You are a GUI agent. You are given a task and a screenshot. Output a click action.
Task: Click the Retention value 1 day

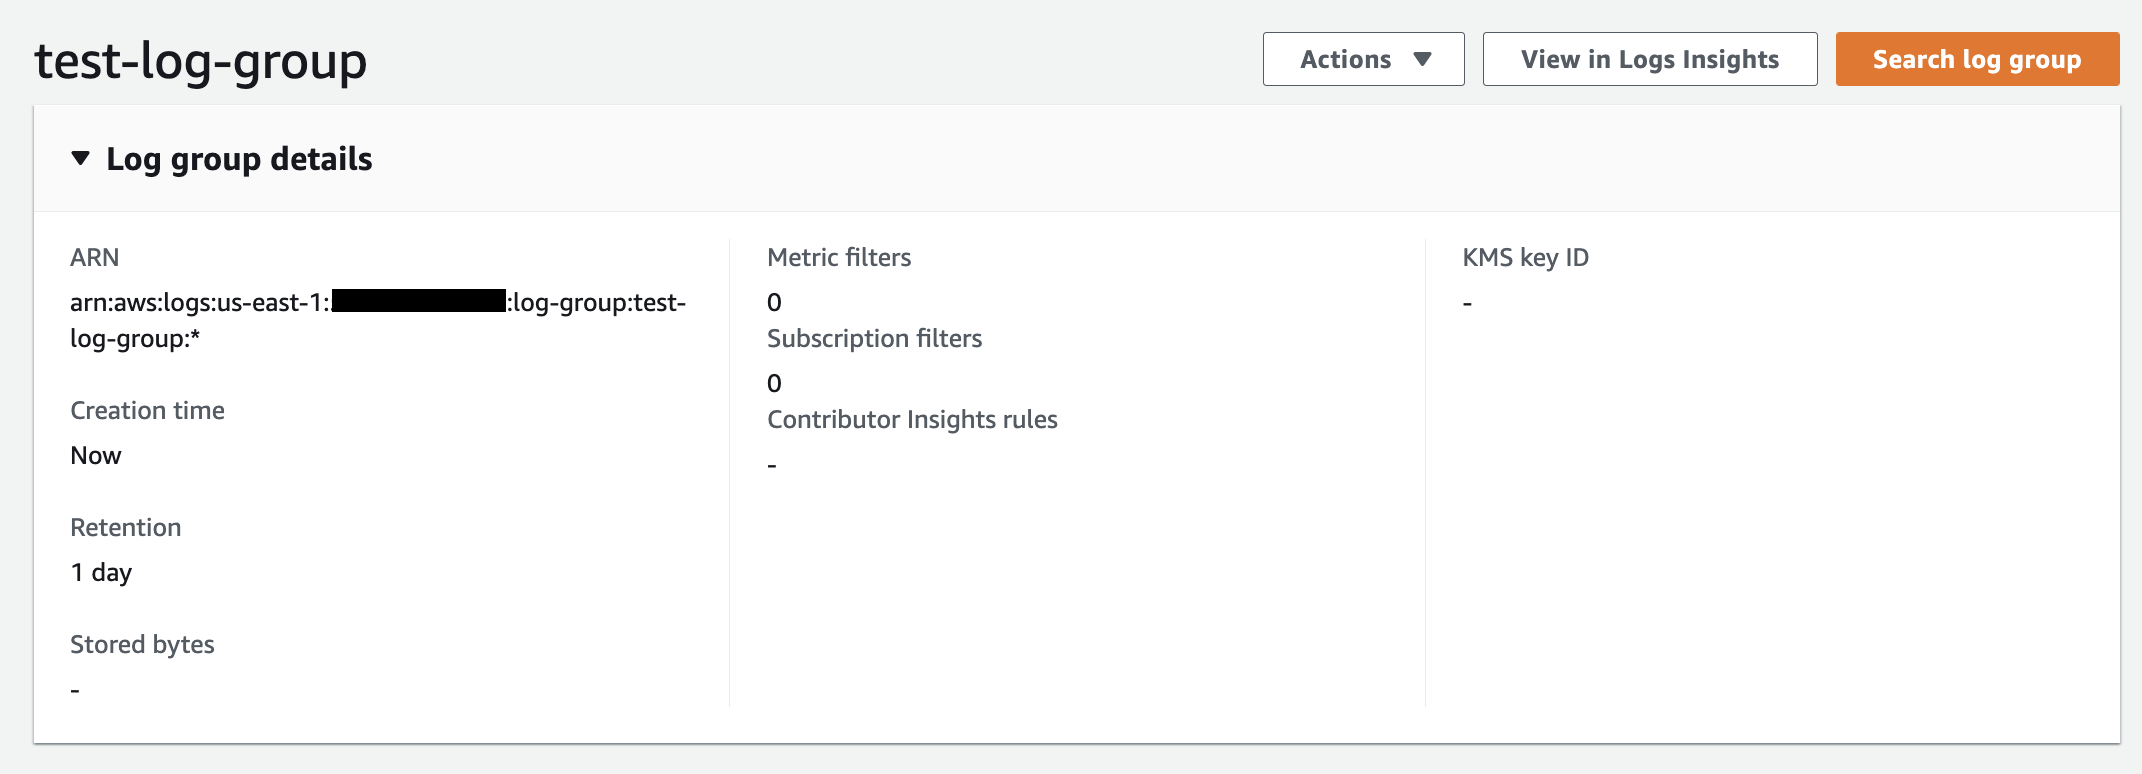(101, 573)
